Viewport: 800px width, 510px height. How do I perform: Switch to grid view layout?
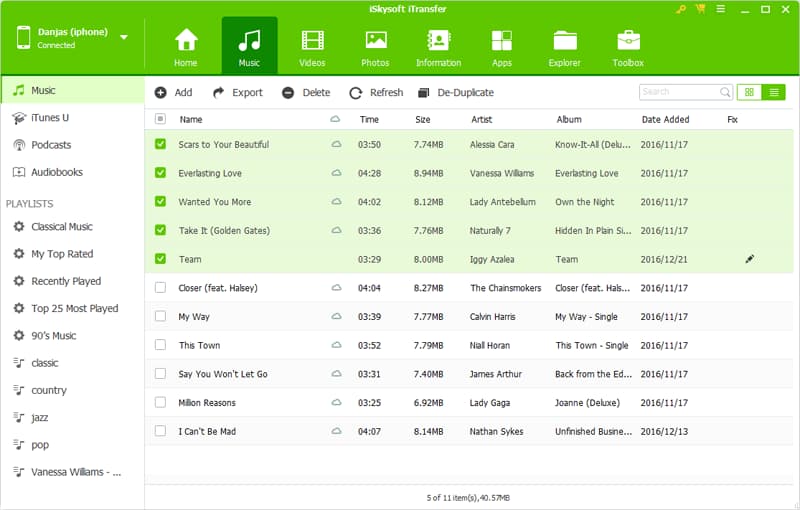(x=748, y=92)
